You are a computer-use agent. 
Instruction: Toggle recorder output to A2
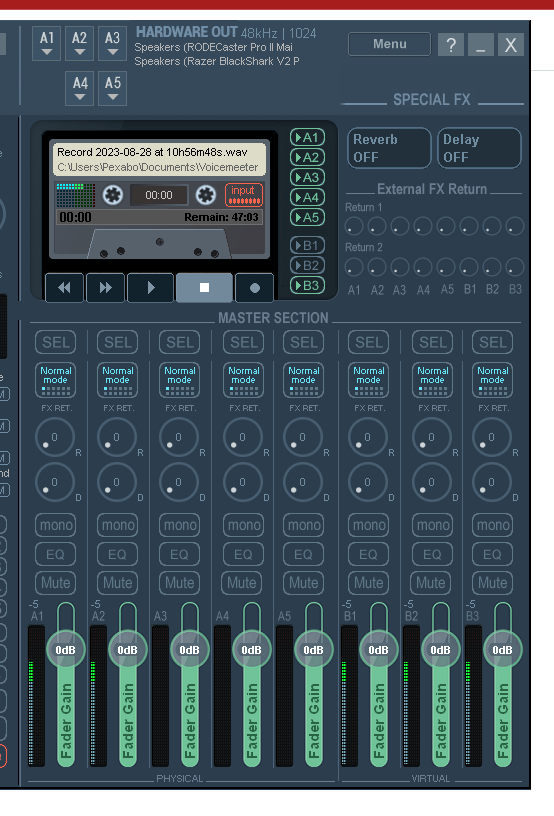point(307,157)
